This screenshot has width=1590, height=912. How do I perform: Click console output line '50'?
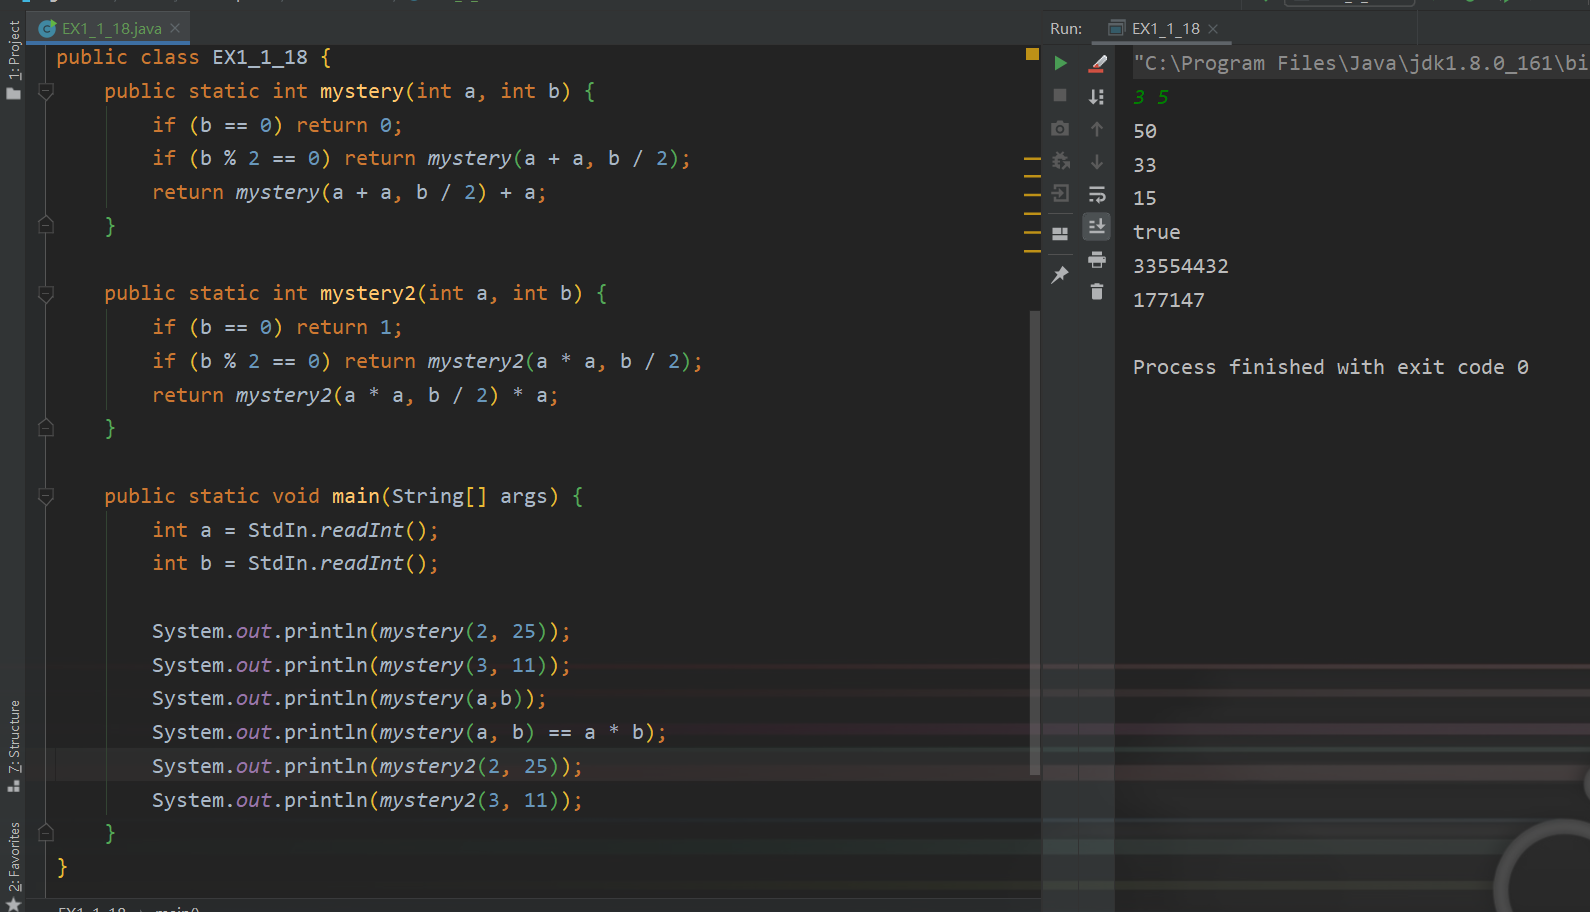tap(1145, 131)
